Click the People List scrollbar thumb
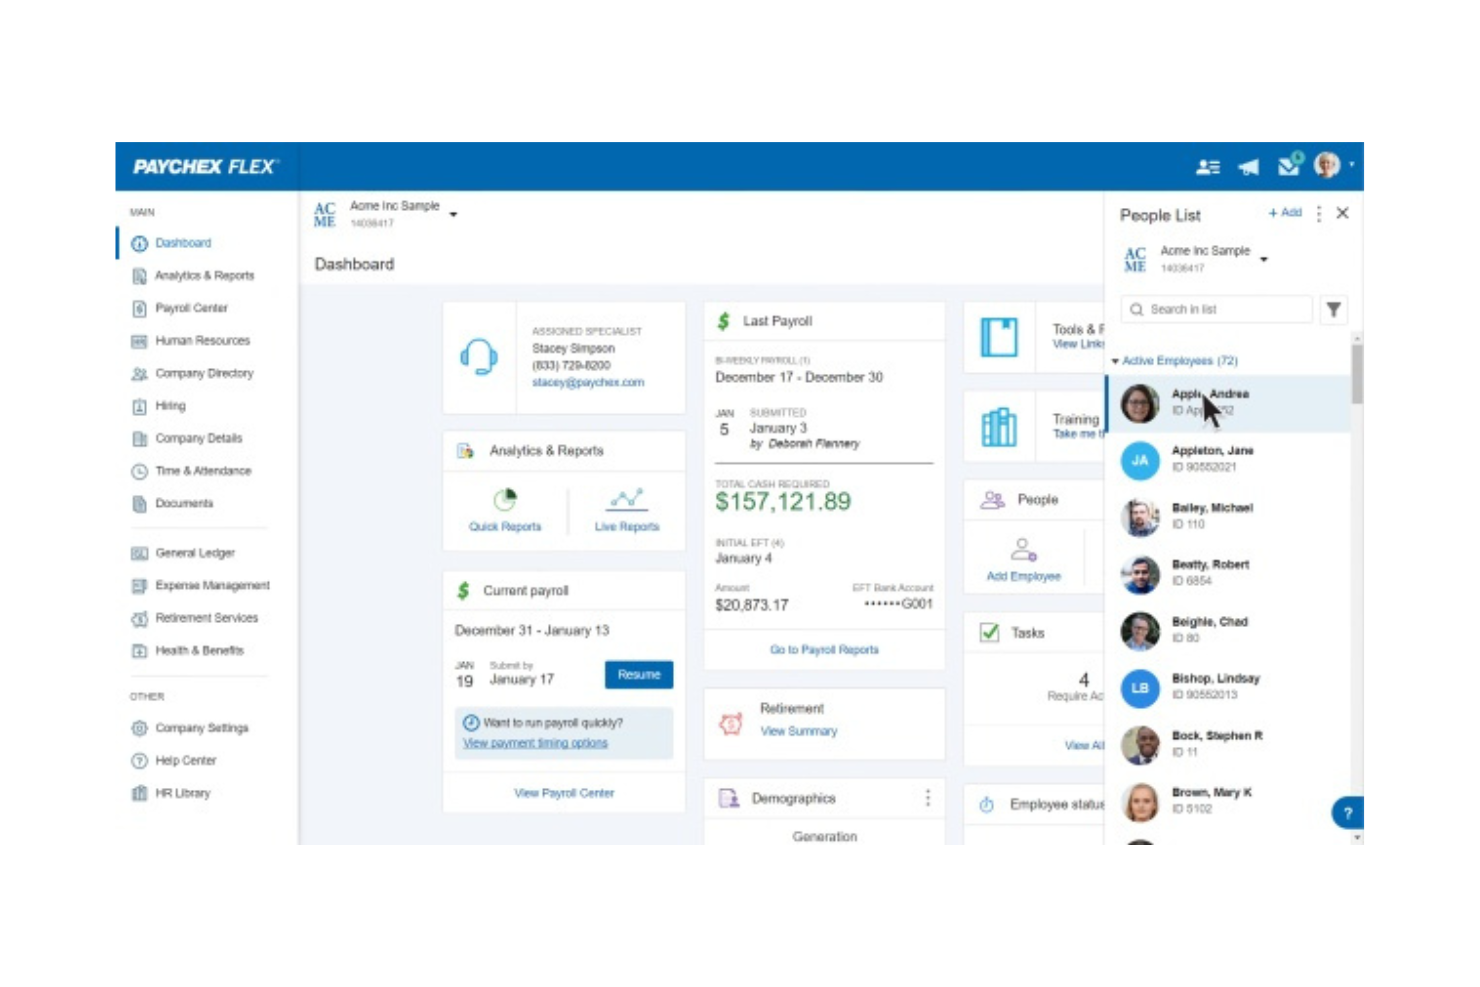The height and width of the screenshot is (987, 1480). (1357, 374)
